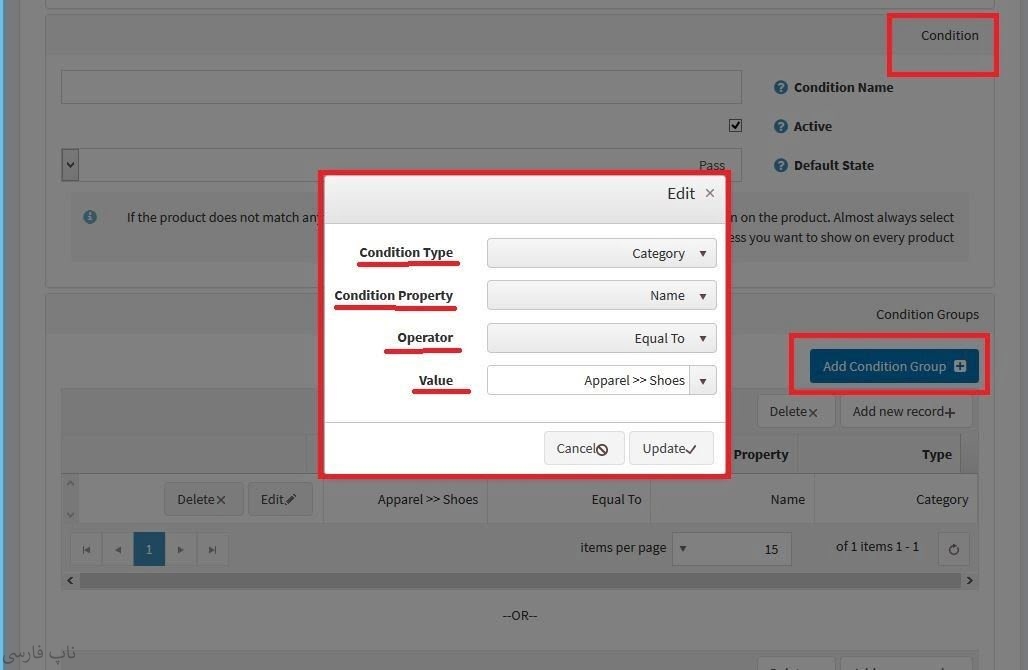Expand the Condition Property dropdown
Screen dimensions: 1028x670
703,296
